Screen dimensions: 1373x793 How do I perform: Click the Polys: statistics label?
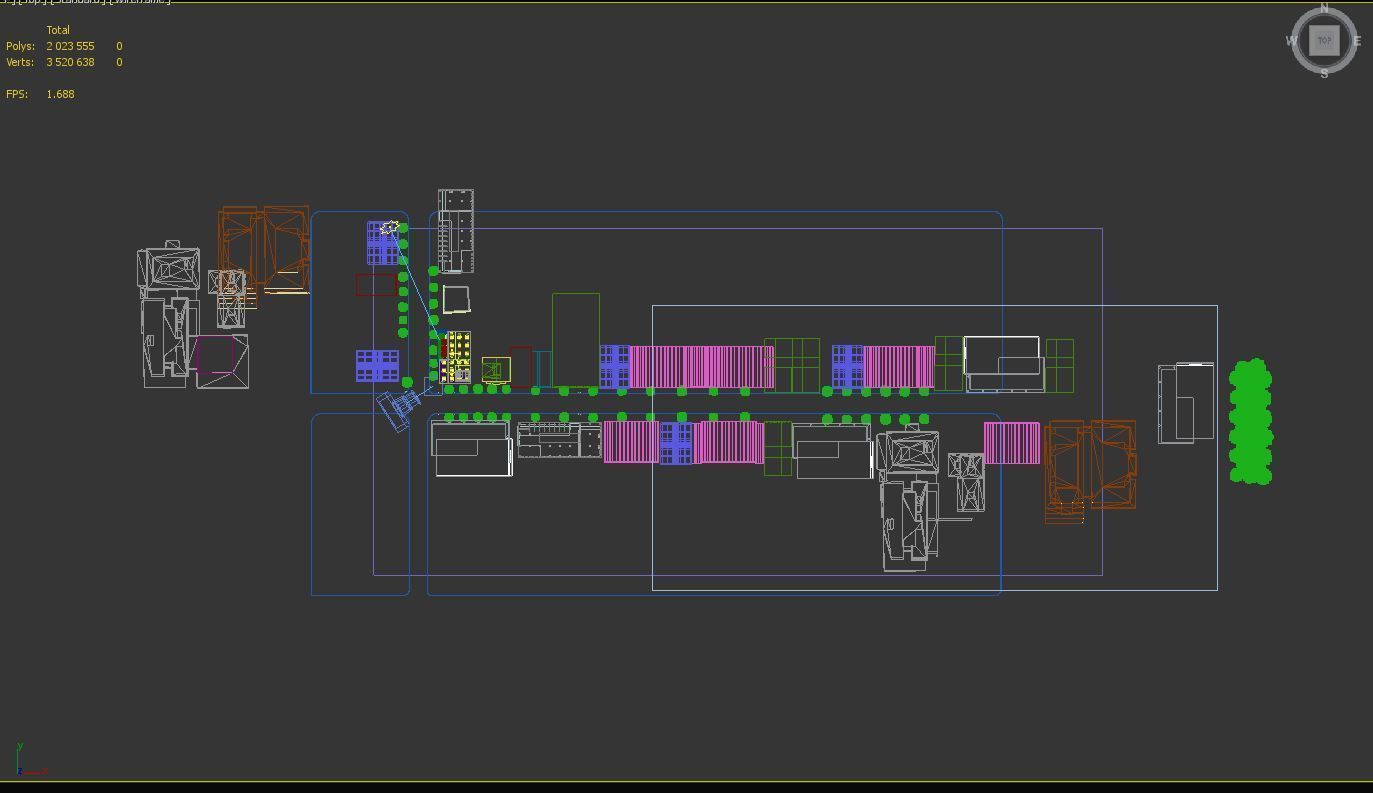(x=20, y=46)
